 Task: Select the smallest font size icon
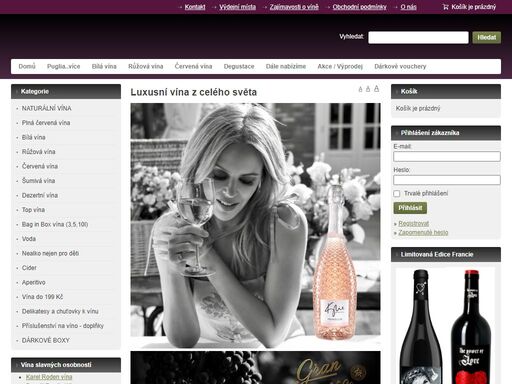click(360, 89)
